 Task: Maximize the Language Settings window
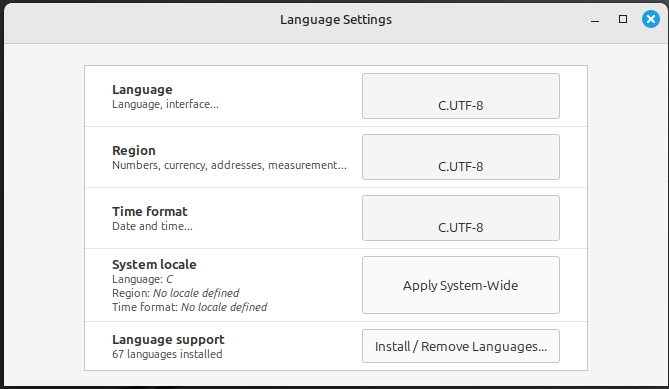(623, 19)
